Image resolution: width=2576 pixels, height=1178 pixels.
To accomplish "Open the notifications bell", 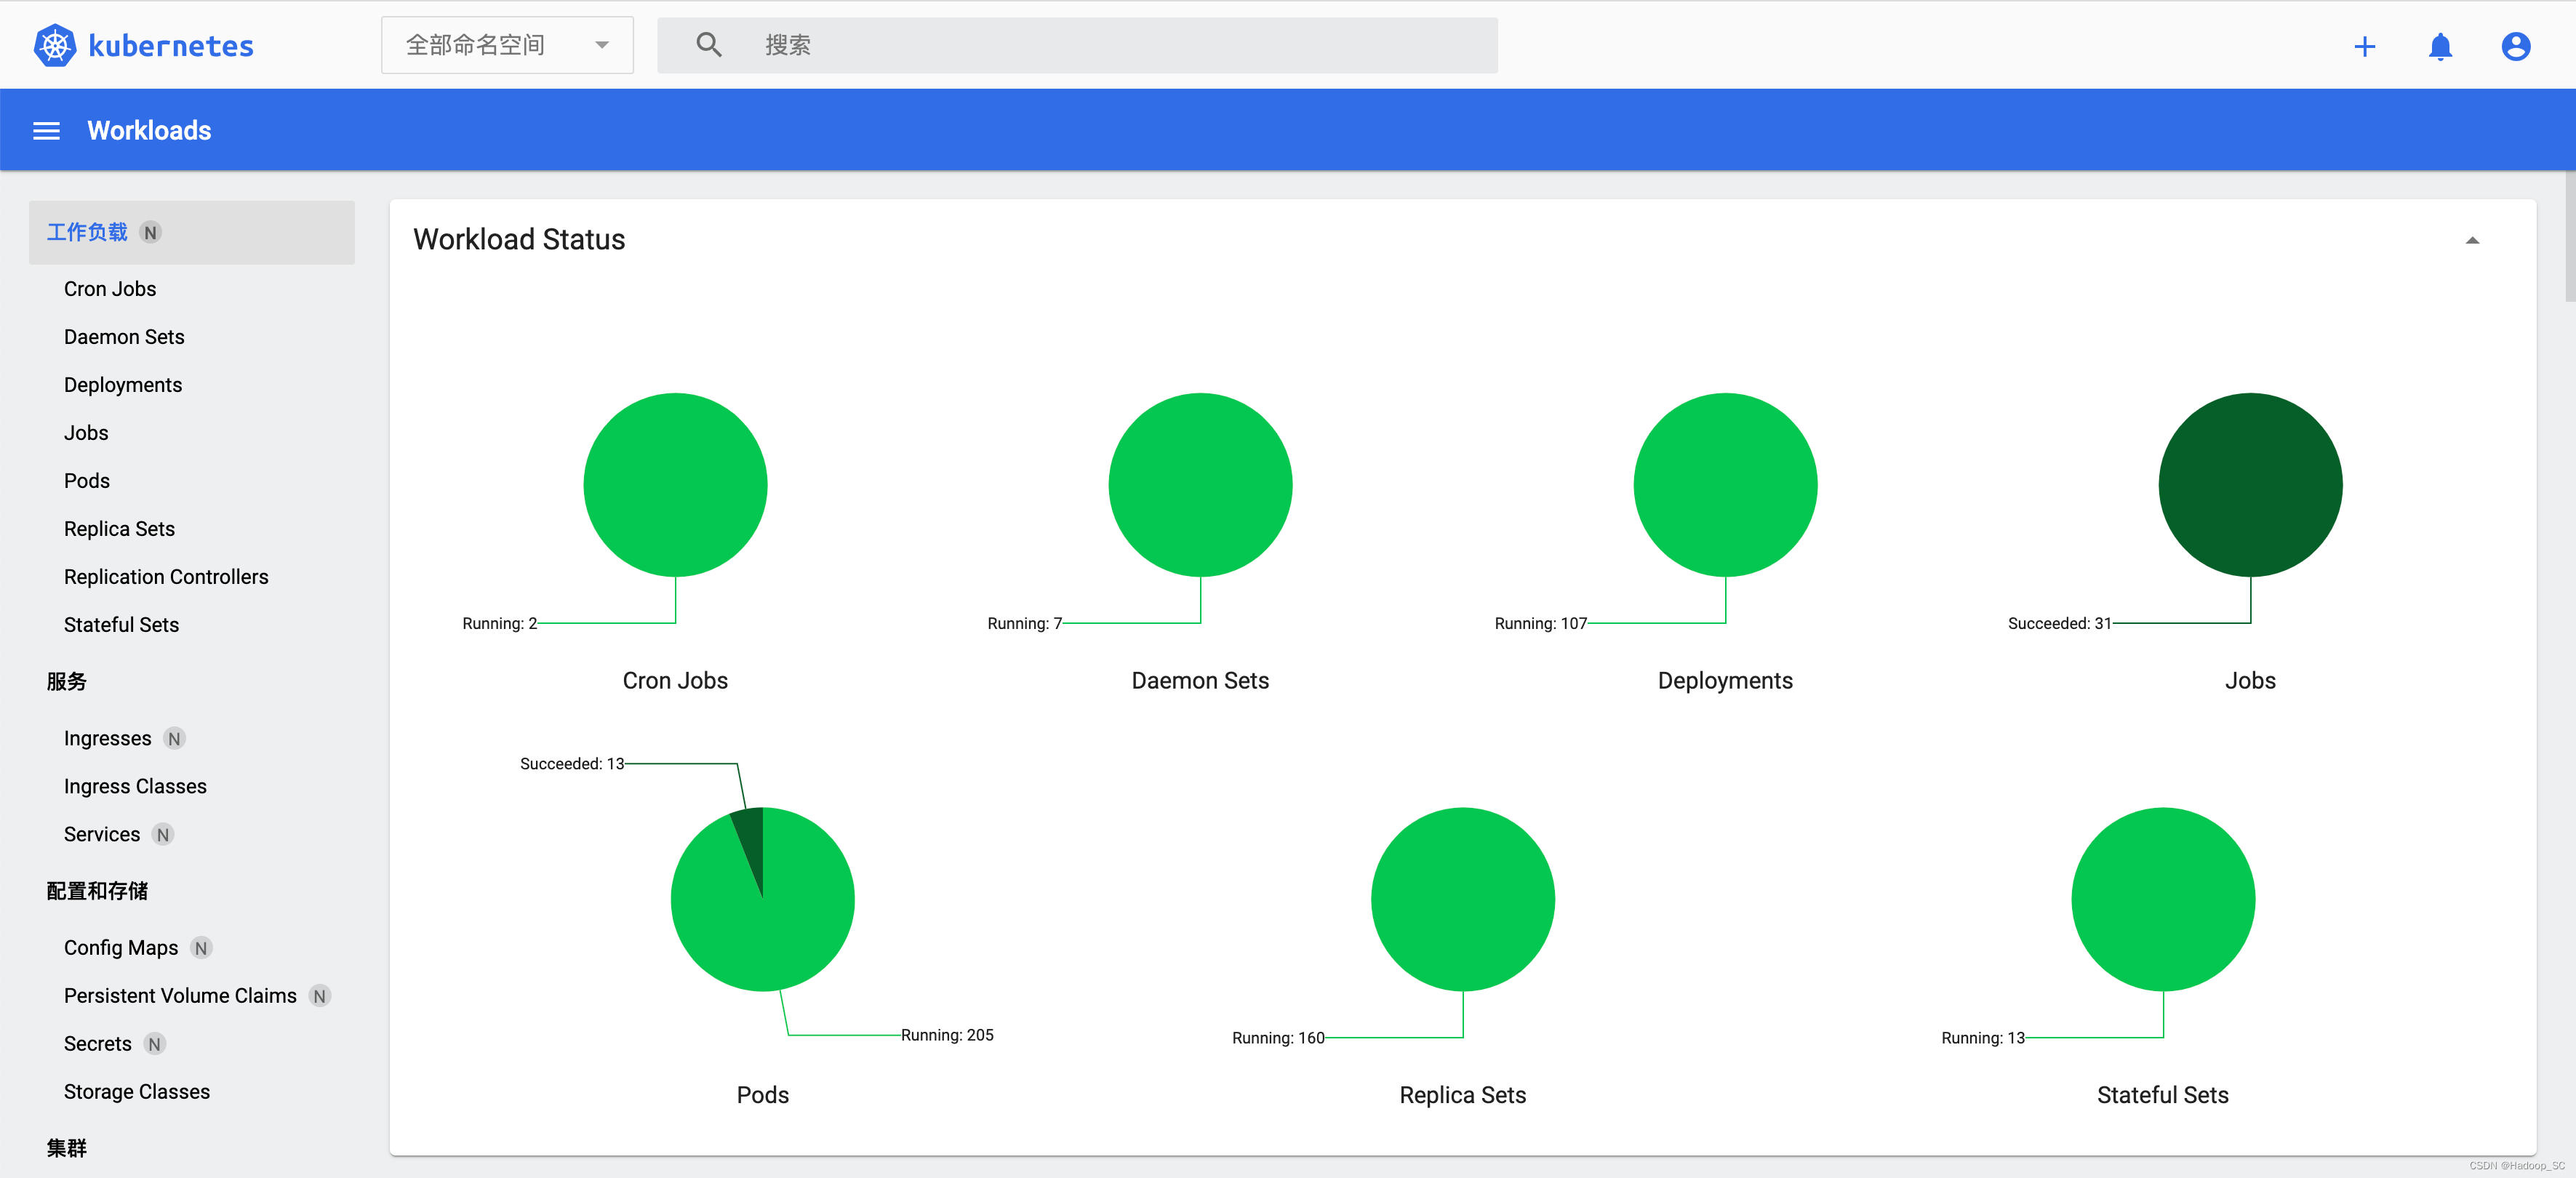I will click(x=2440, y=46).
